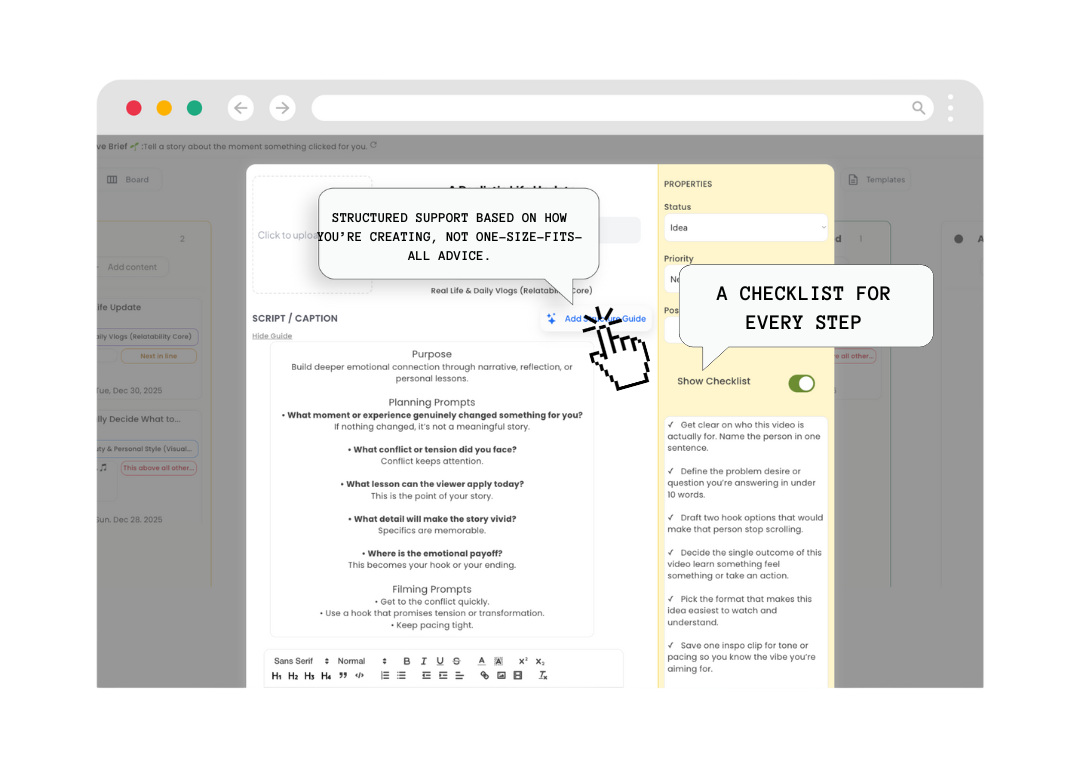Create an ordered numbered list

coord(385,675)
